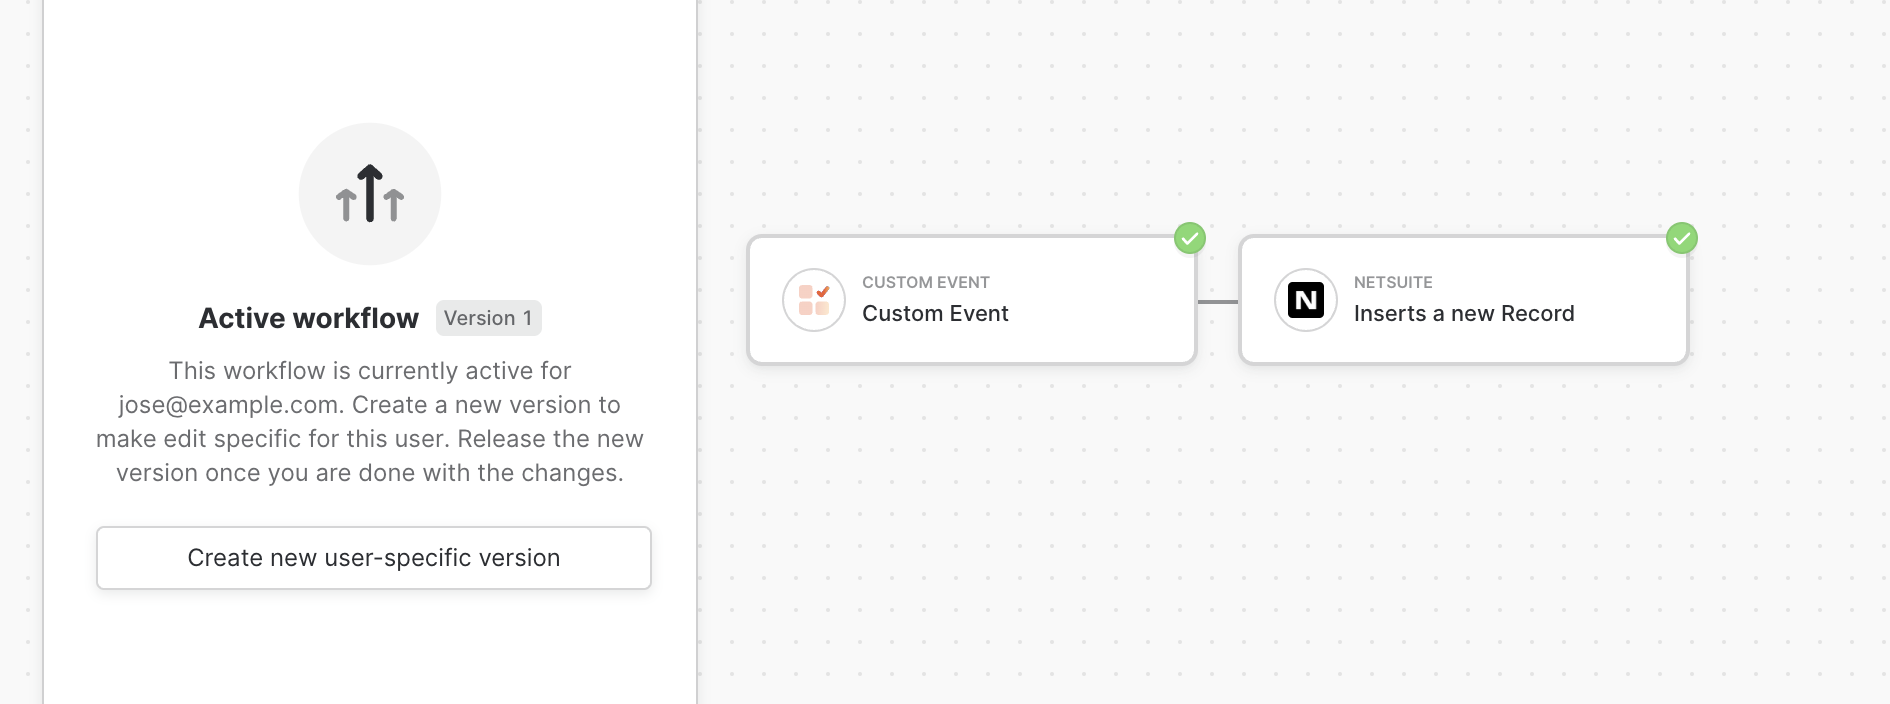Click the divider between panel and canvas
The image size is (1890, 704).
[x=697, y=352]
